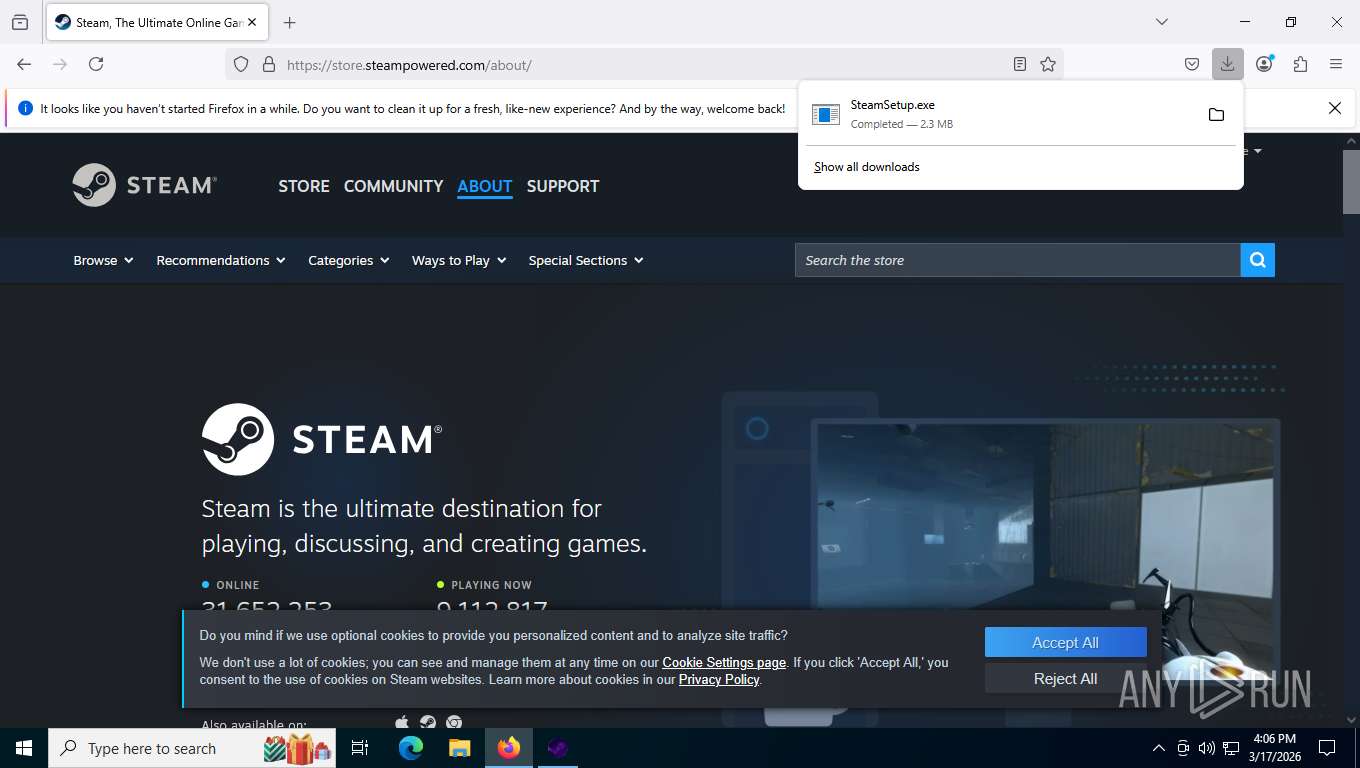Click the URL address bar
The height and width of the screenshot is (768, 1360).
(x=644, y=65)
